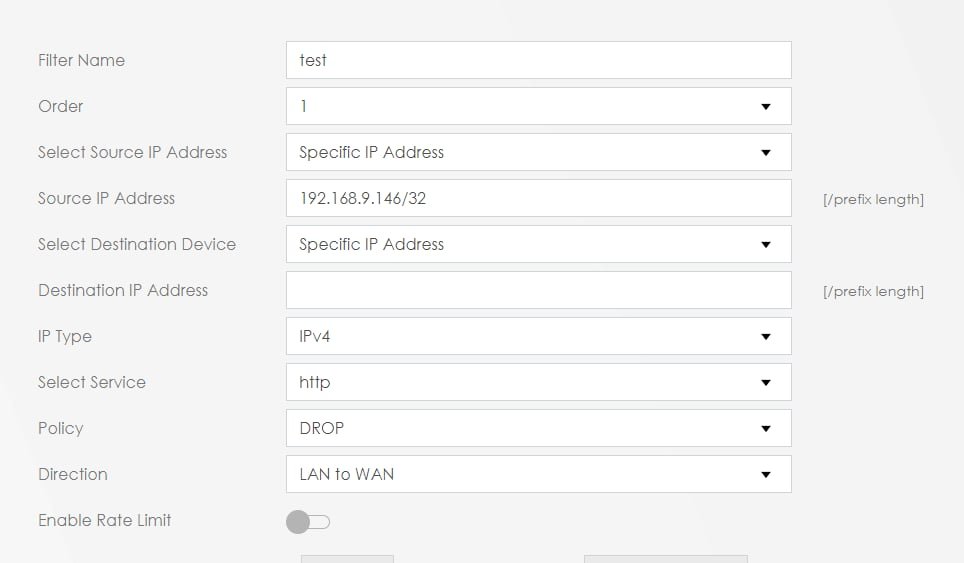The width and height of the screenshot is (964, 563).
Task: Click the prefix length hint beside Destination IP
Action: pyautogui.click(x=873, y=291)
